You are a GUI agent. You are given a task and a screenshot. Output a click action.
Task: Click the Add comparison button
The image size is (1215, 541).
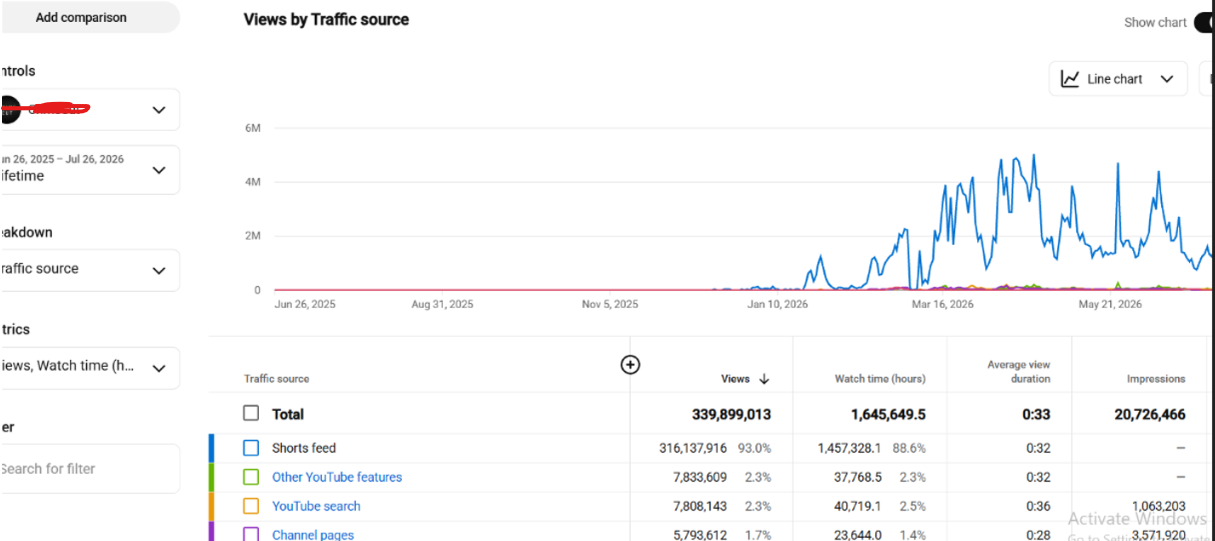(81, 17)
